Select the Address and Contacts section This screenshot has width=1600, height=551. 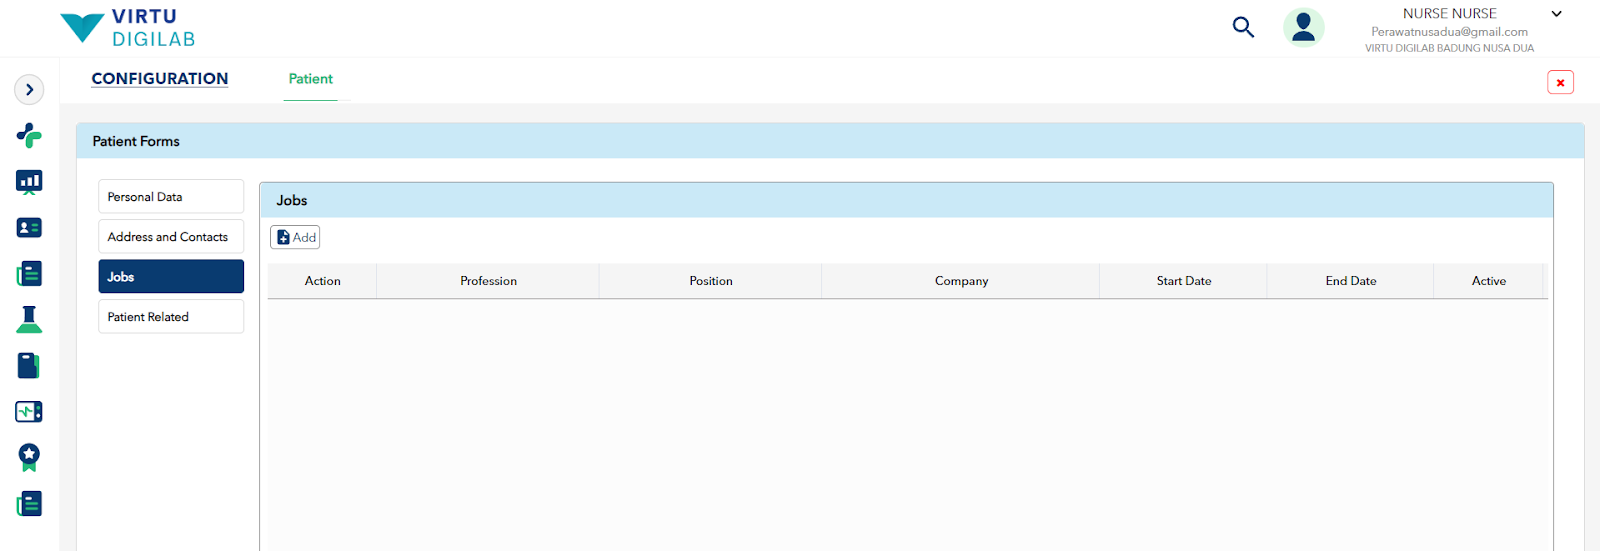pyautogui.click(x=171, y=237)
